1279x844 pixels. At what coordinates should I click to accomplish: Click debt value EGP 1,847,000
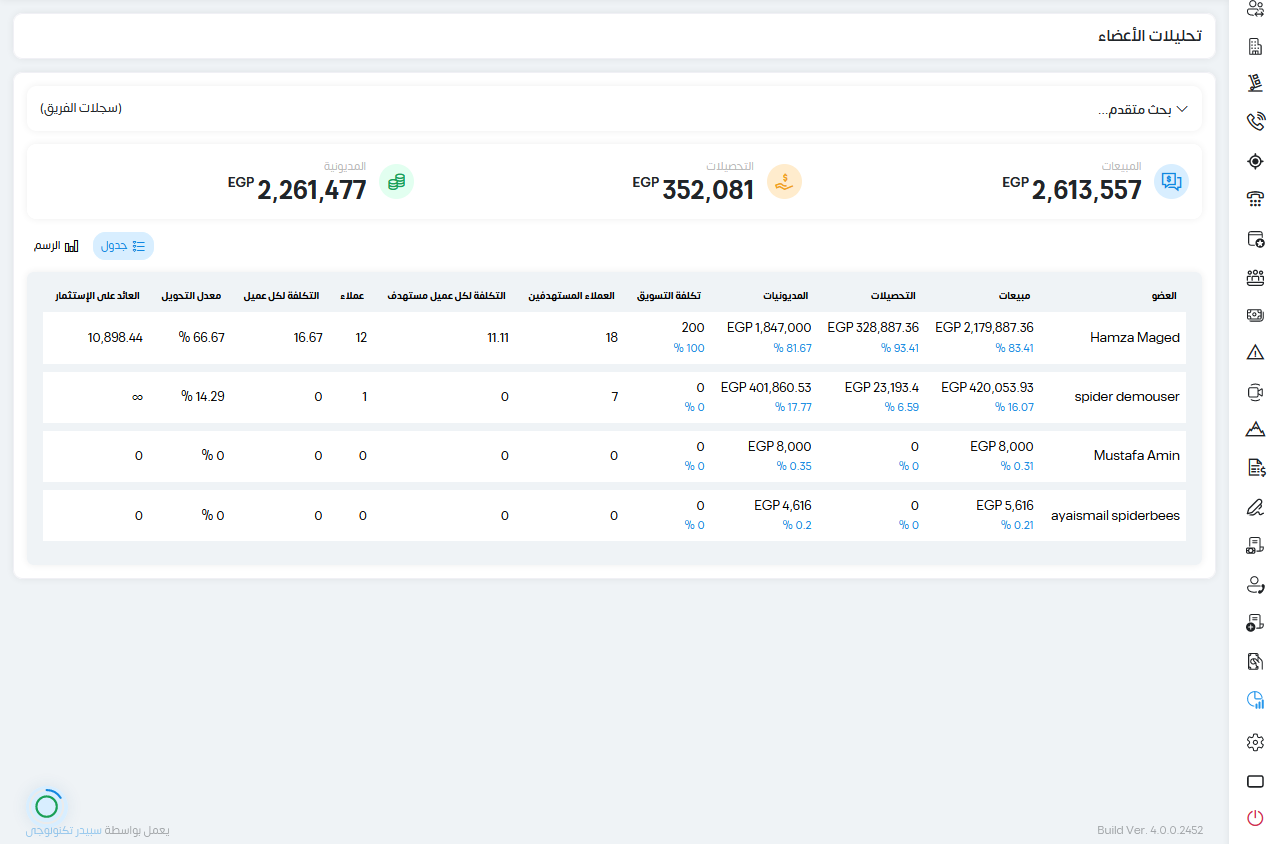[769, 328]
